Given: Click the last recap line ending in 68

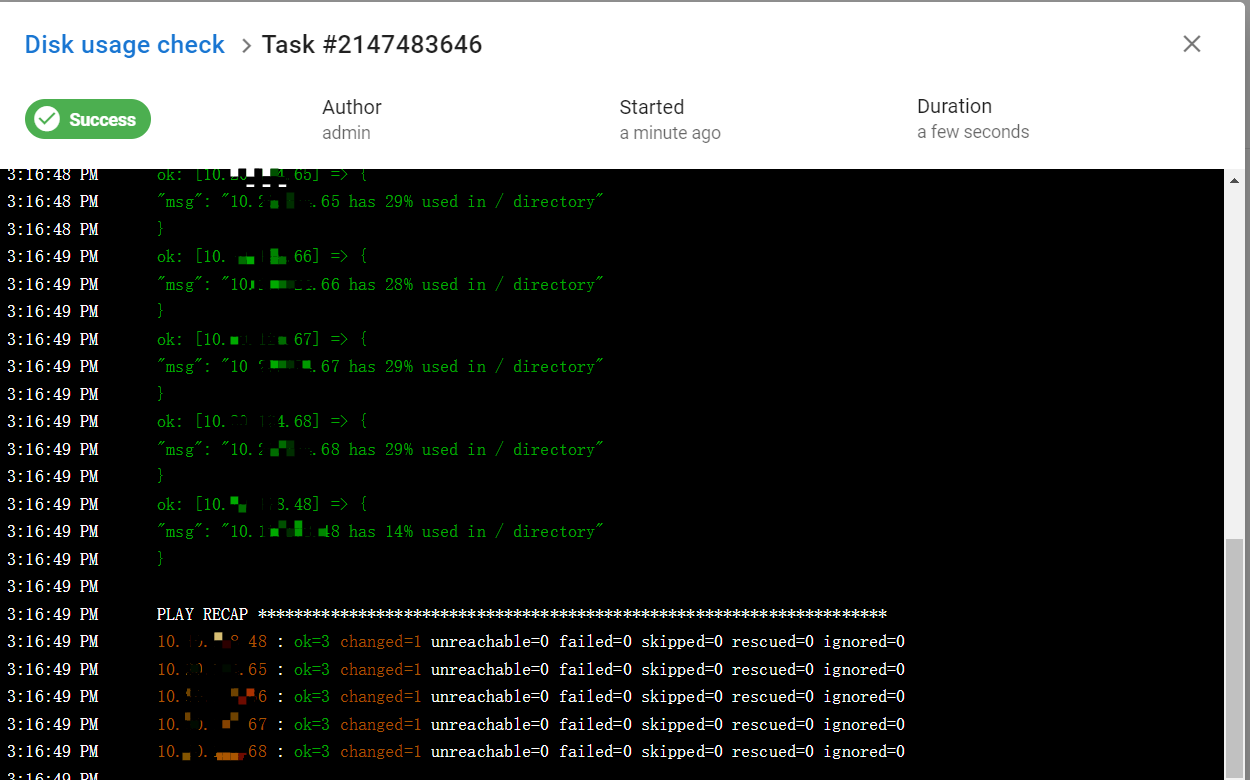Looking at the screenshot, I should click(530, 752).
